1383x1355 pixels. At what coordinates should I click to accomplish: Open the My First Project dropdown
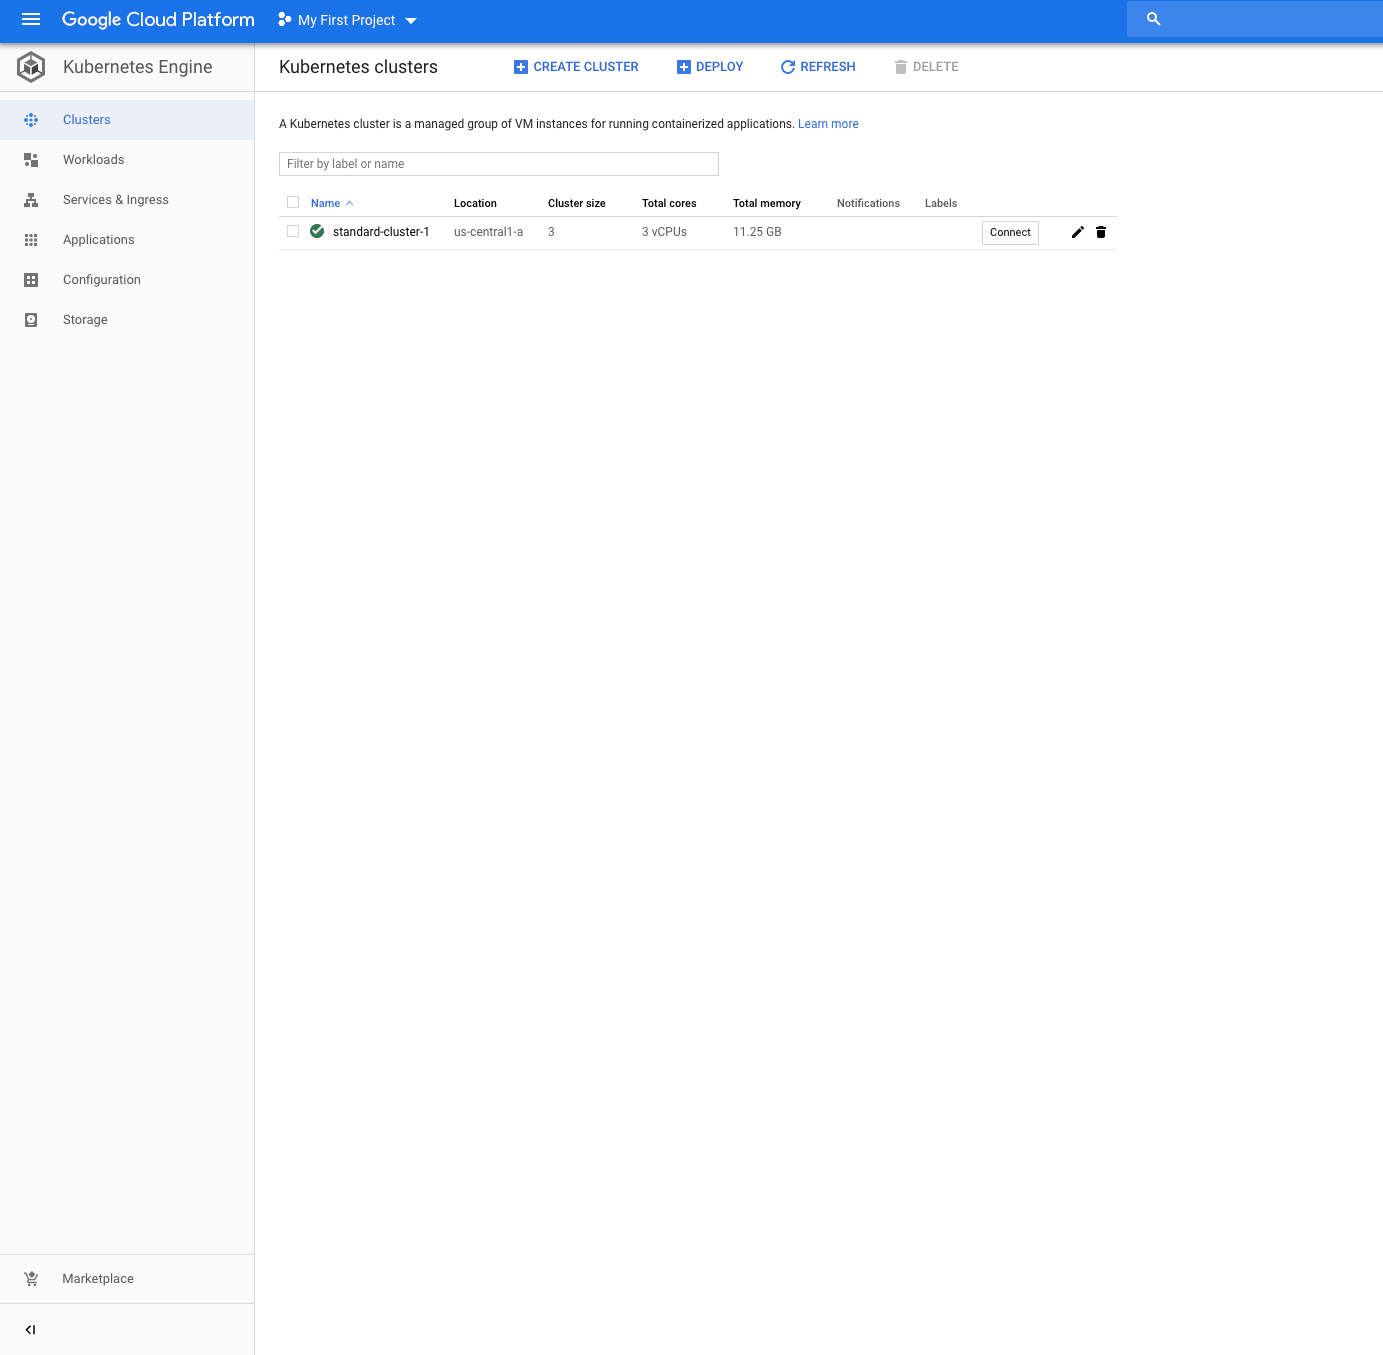347,20
